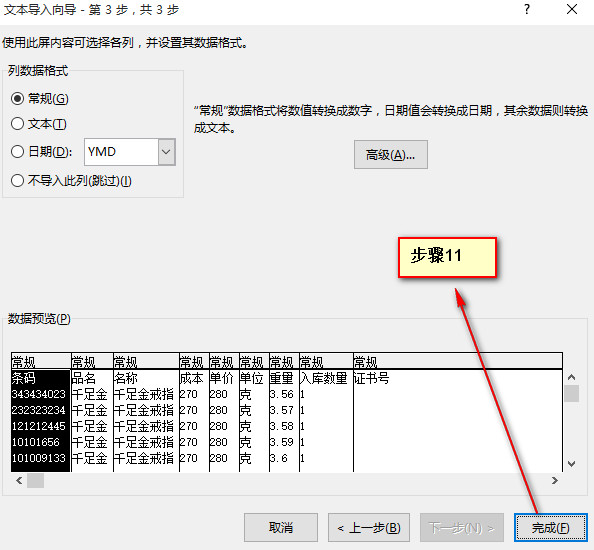
Task: Click barcode cell 101009133
Action: coord(39,458)
